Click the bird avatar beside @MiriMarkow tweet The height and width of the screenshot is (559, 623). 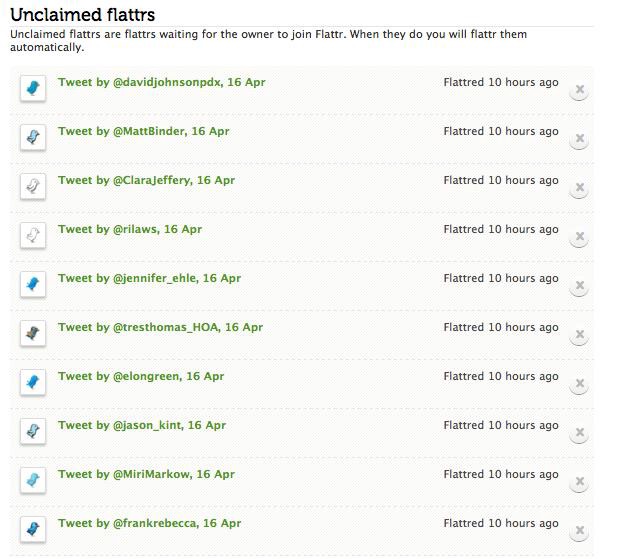pos(33,480)
